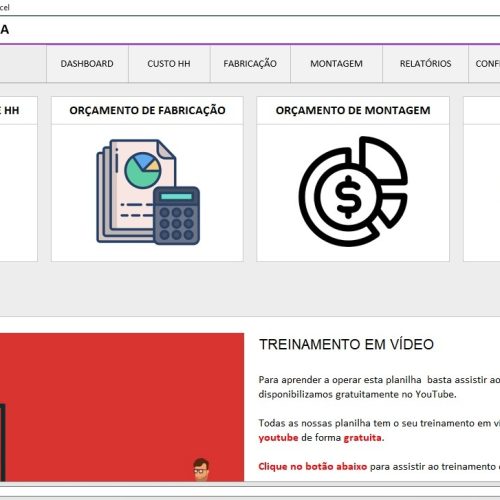Select the black shape on the red banner's left edge
Viewport: 500px width, 500px height.
click(3, 442)
